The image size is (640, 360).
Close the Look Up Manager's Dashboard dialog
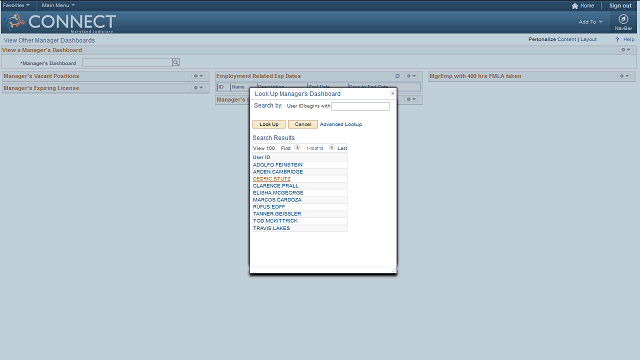(x=392, y=93)
